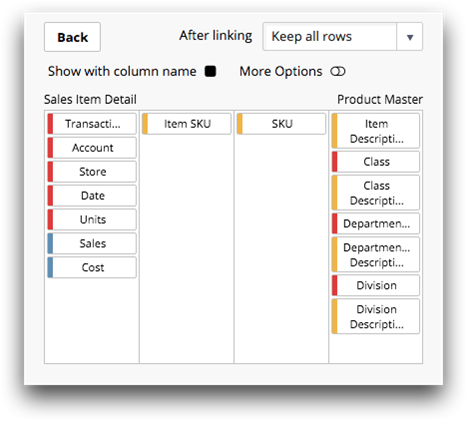Select the Keep all rows combo box
Screen dimensions: 467x421
click(342, 37)
